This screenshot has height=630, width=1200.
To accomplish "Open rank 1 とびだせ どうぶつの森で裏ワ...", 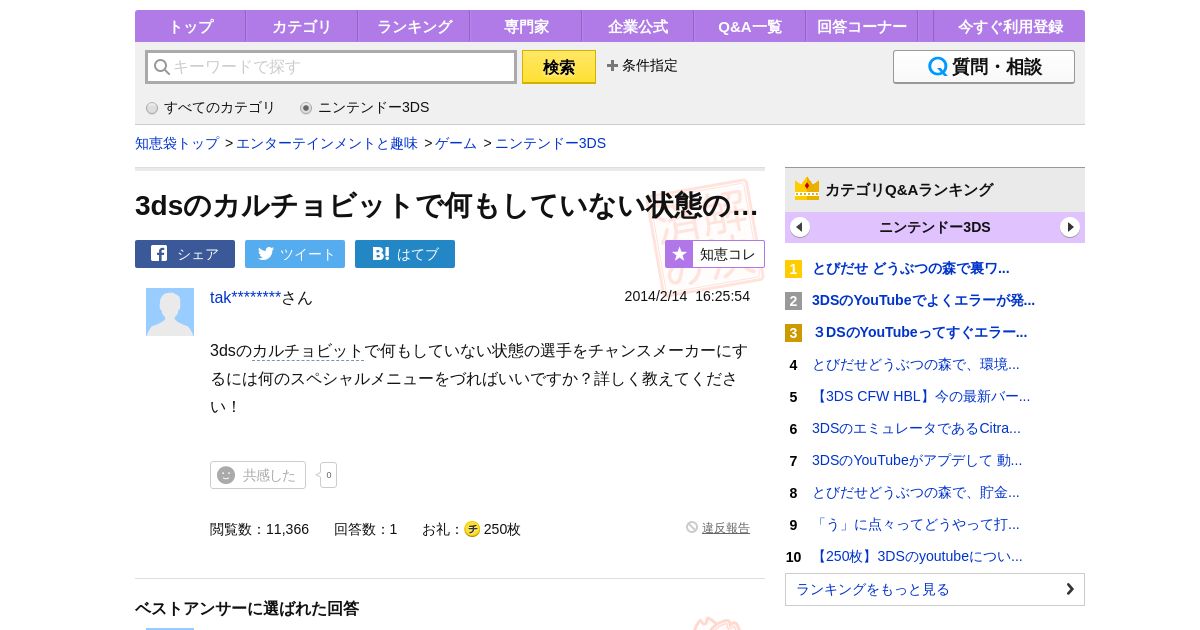I will pos(911,268).
